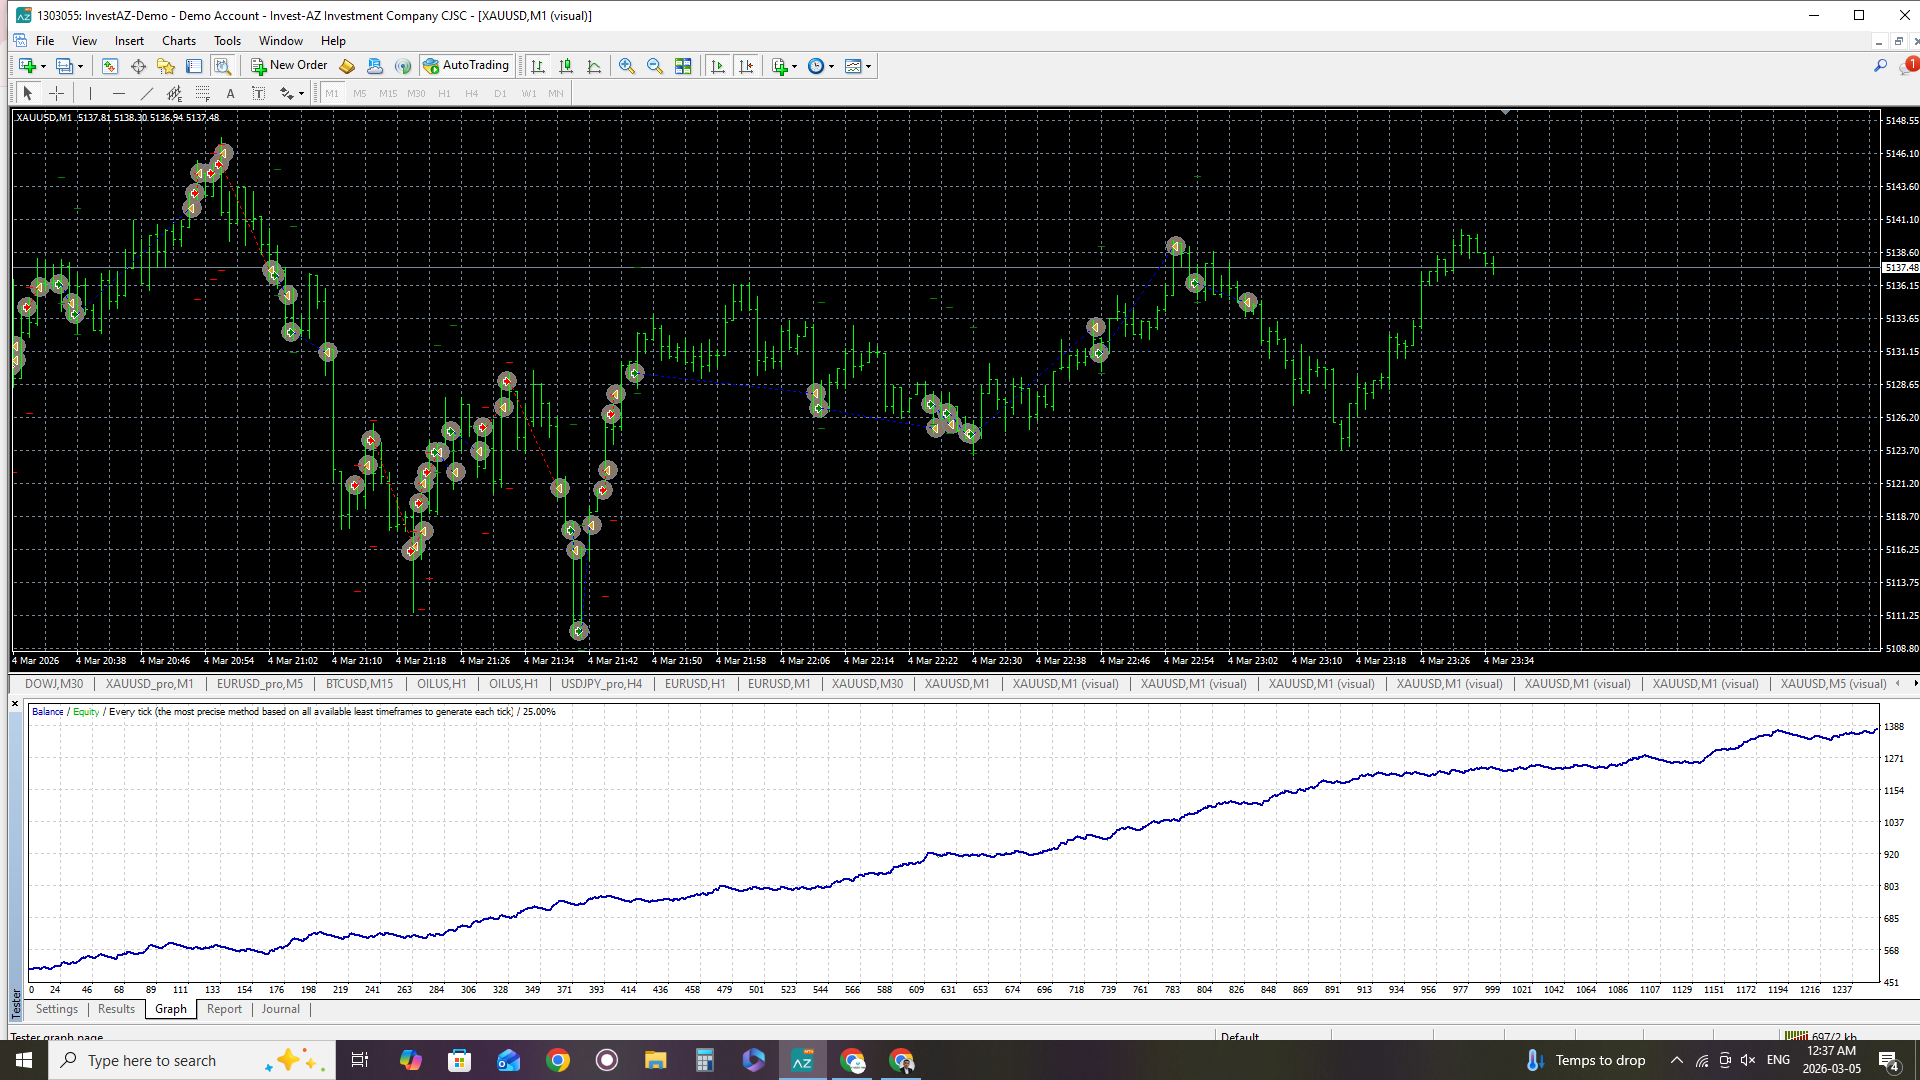Select the Fibonacci Retracement tool
Viewport: 1920px width, 1080px height.
coord(203,93)
